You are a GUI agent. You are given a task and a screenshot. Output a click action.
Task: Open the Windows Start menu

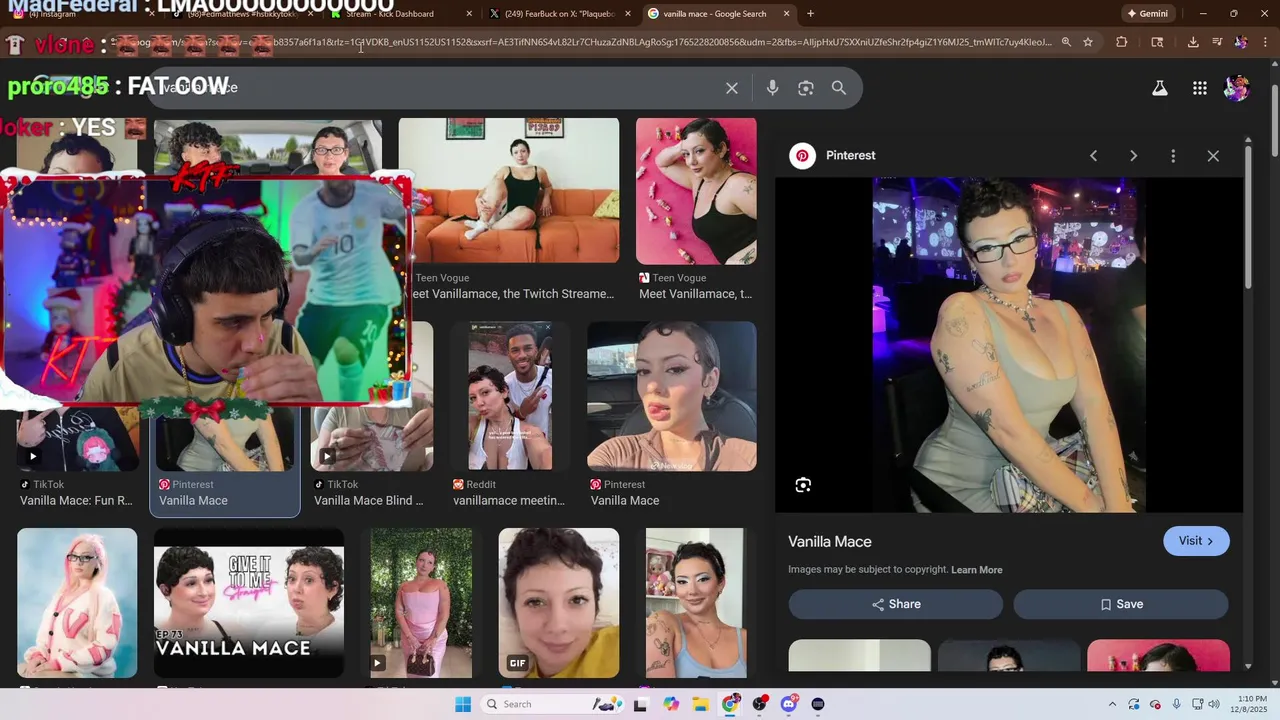[x=462, y=704]
